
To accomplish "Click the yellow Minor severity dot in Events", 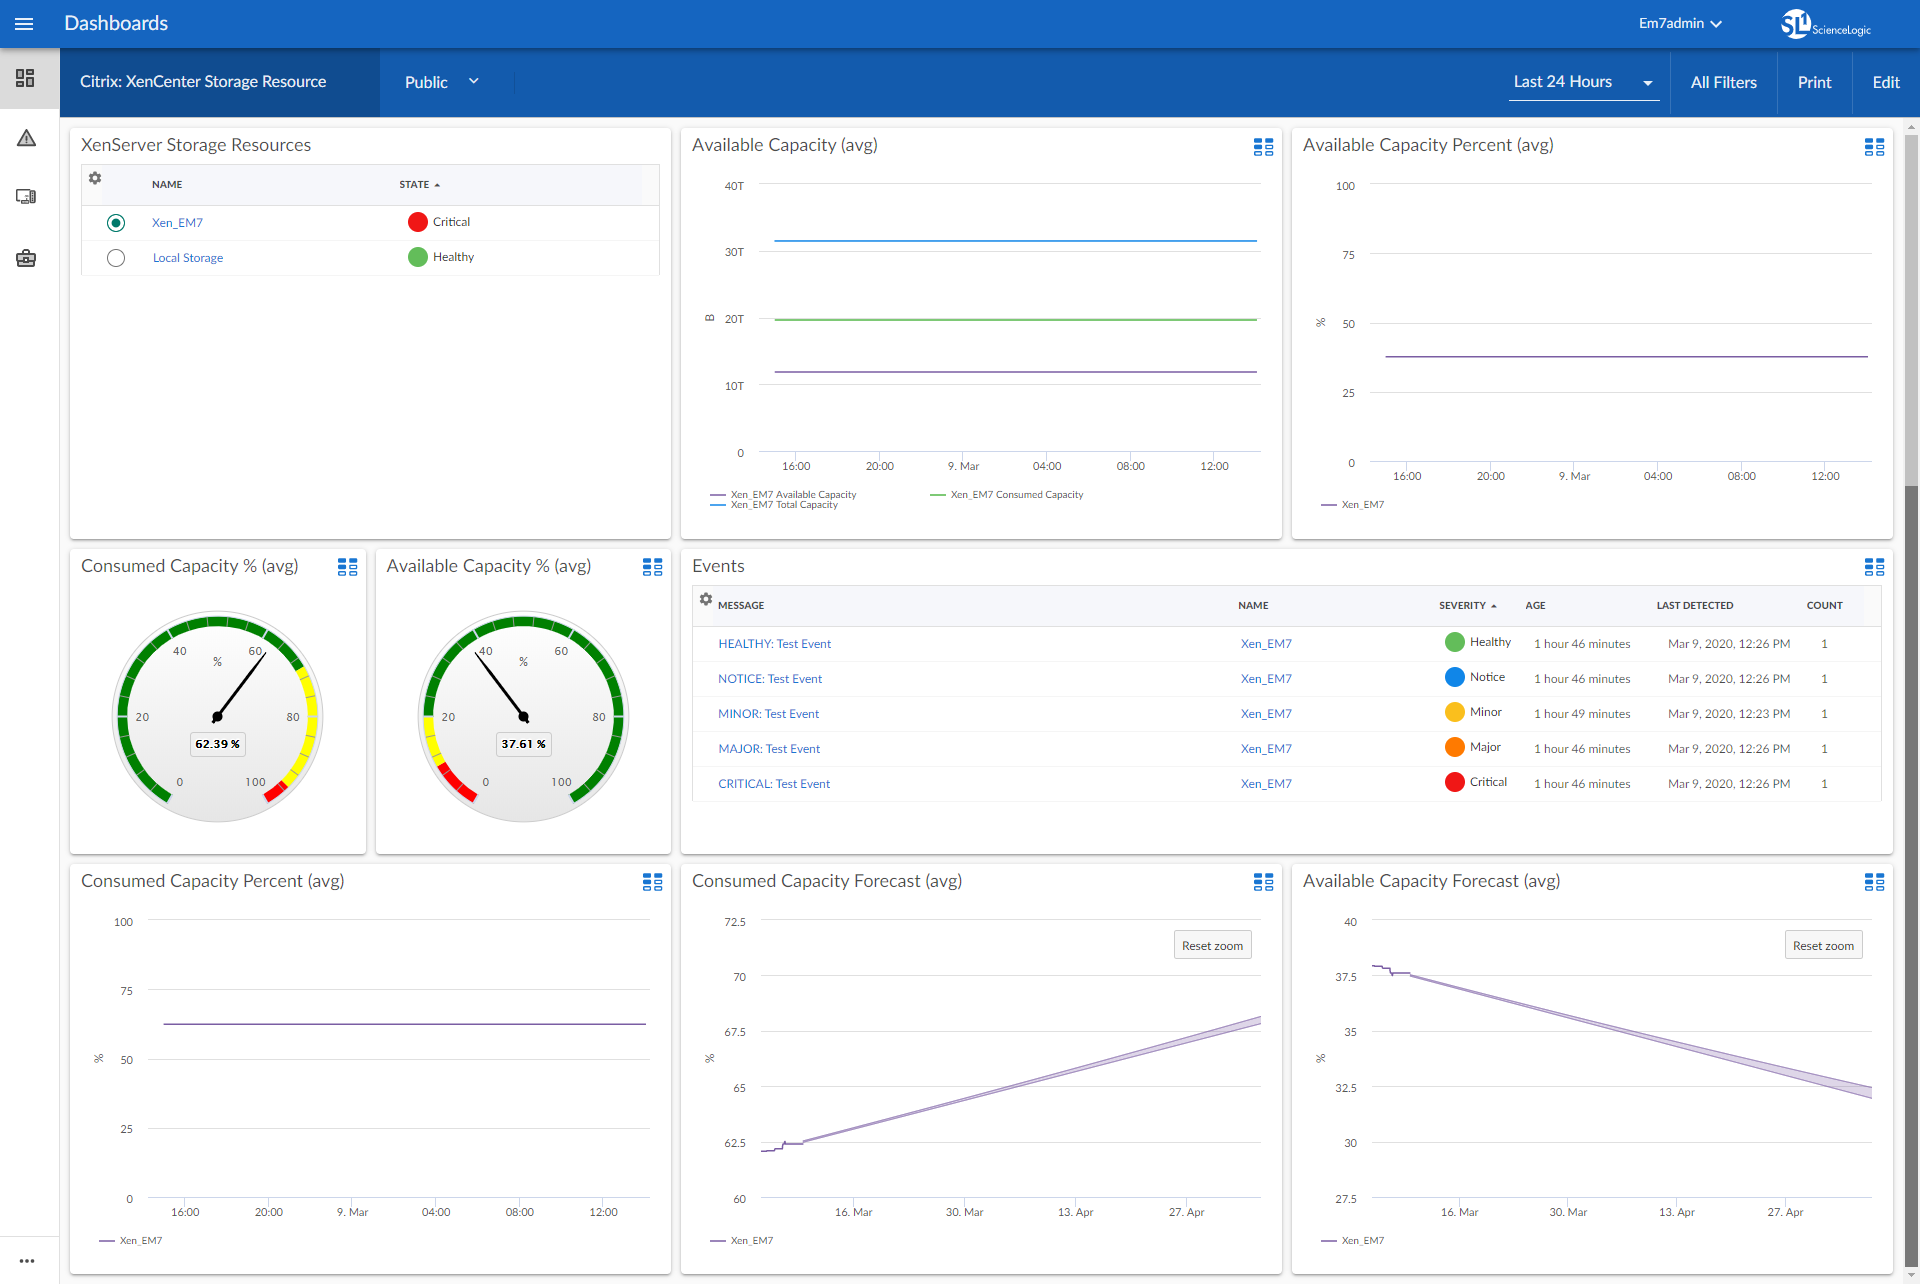I will coord(1455,712).
